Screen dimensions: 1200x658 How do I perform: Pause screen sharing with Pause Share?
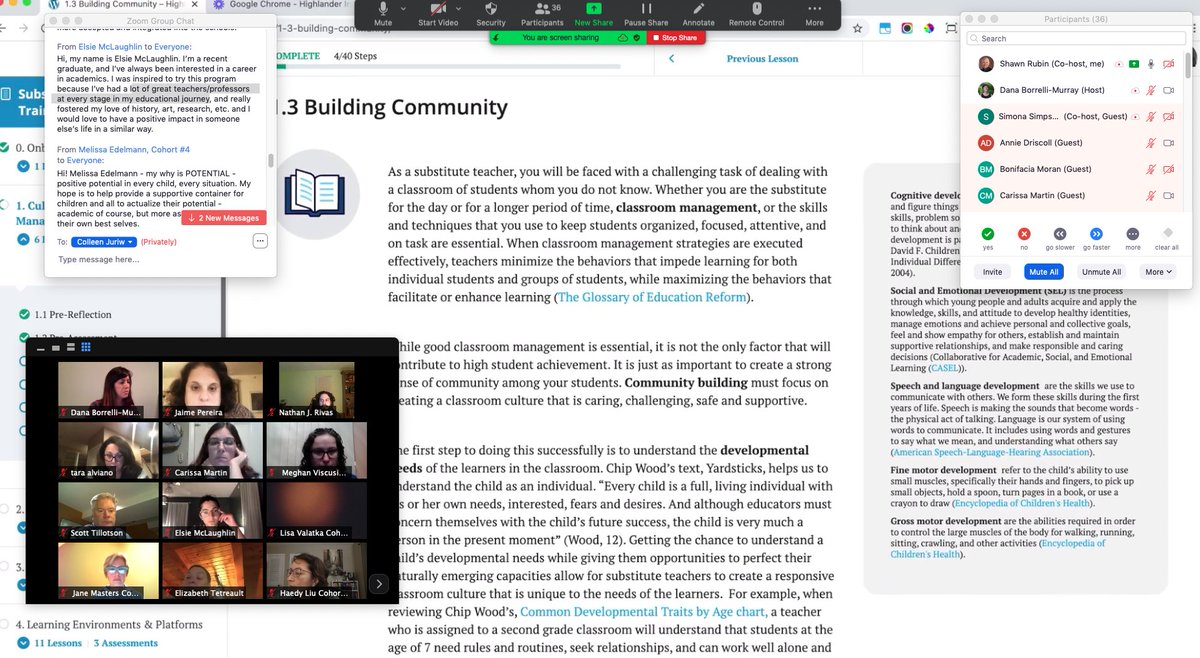click(645, 15)
